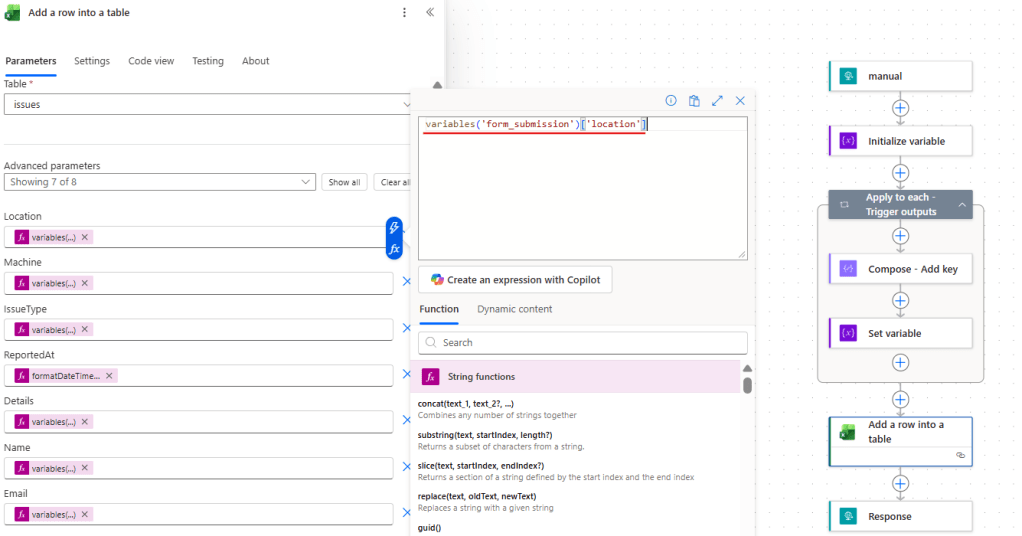Remove the expression token from Machine field
1022x536 pixels.
tap(85, 283)
